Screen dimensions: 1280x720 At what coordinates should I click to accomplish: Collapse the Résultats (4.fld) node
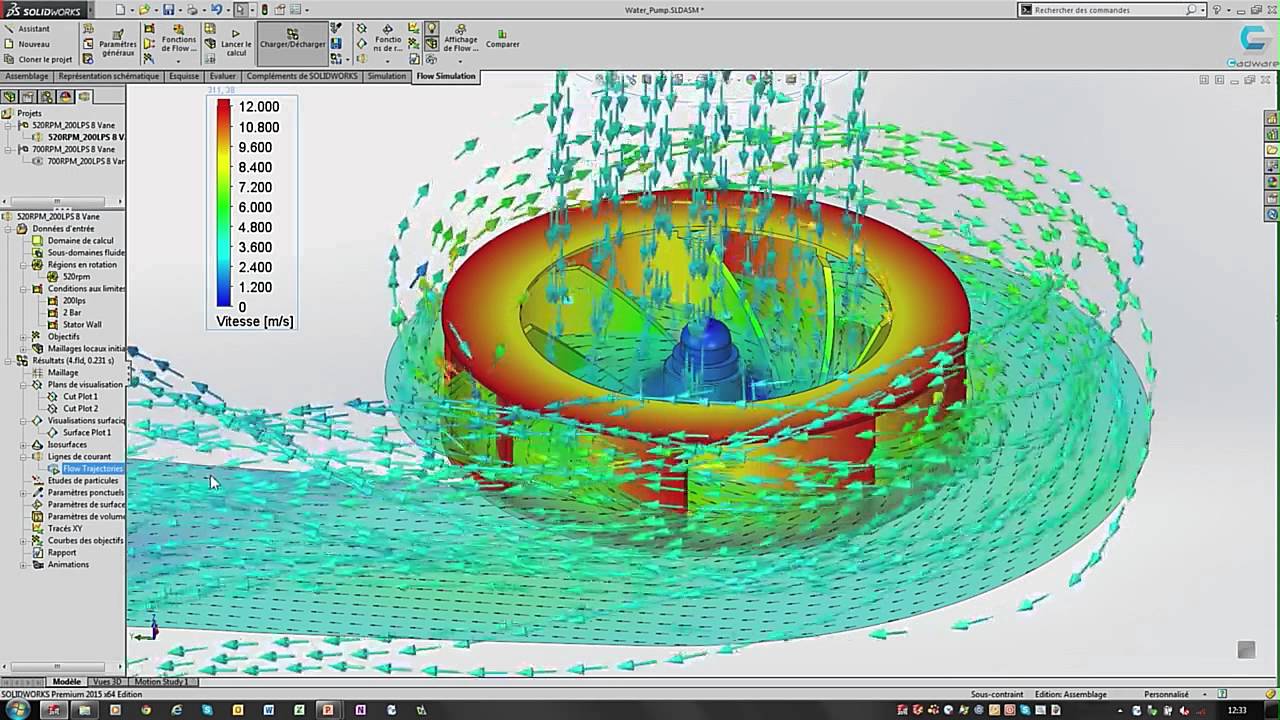click(x=9, y=361)
